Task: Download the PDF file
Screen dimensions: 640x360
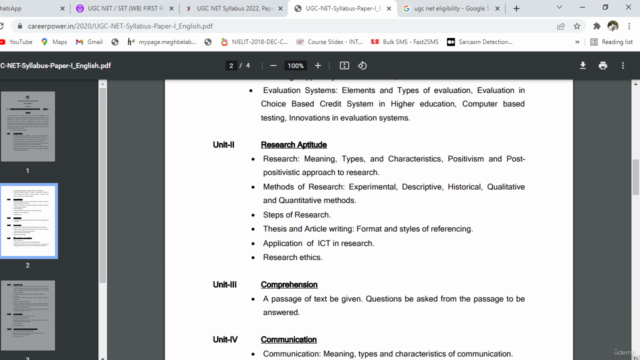Action: [x=583, y=66]
